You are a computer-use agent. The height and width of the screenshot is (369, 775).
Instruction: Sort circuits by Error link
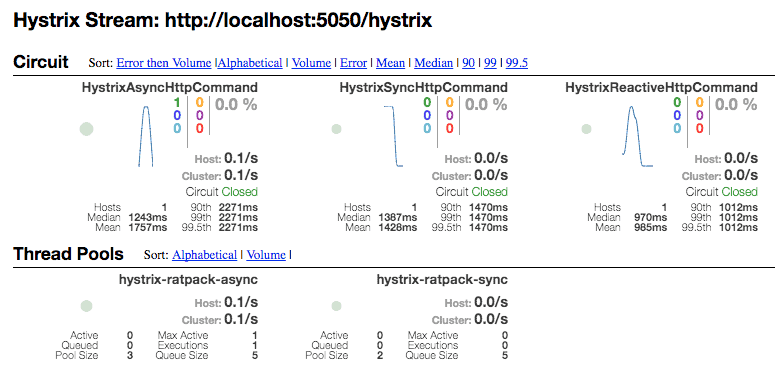(x=353, y=63)
